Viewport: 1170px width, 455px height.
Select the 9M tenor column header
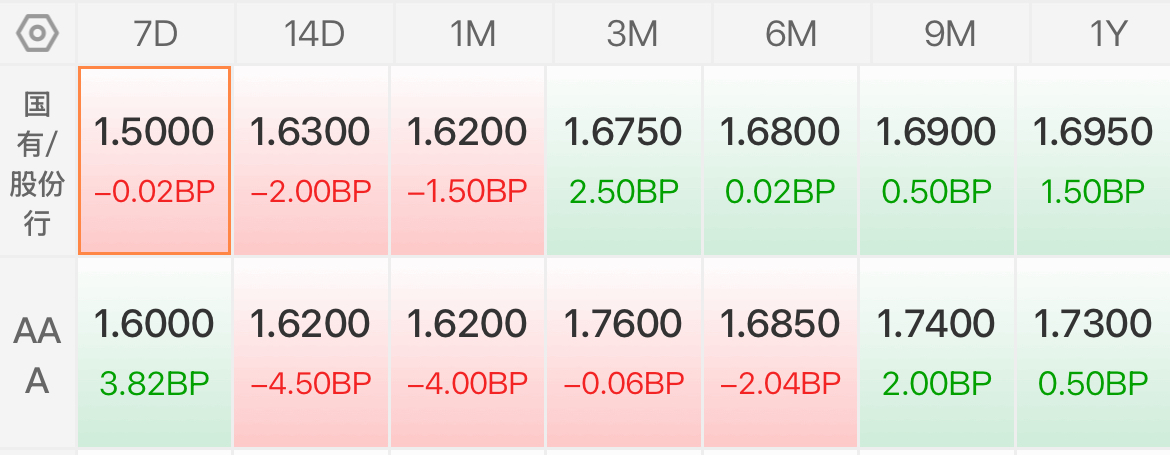[x=950, y=34]
